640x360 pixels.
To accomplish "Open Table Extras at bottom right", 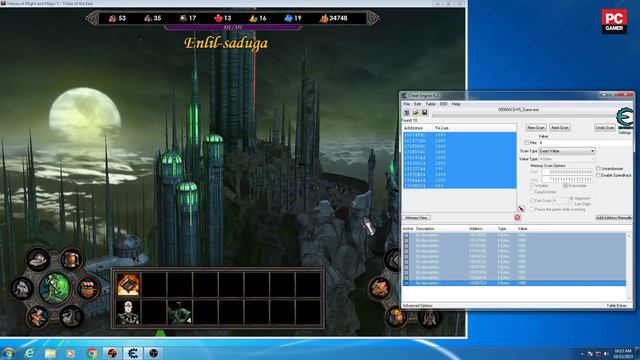I will [x=616, y=305].
